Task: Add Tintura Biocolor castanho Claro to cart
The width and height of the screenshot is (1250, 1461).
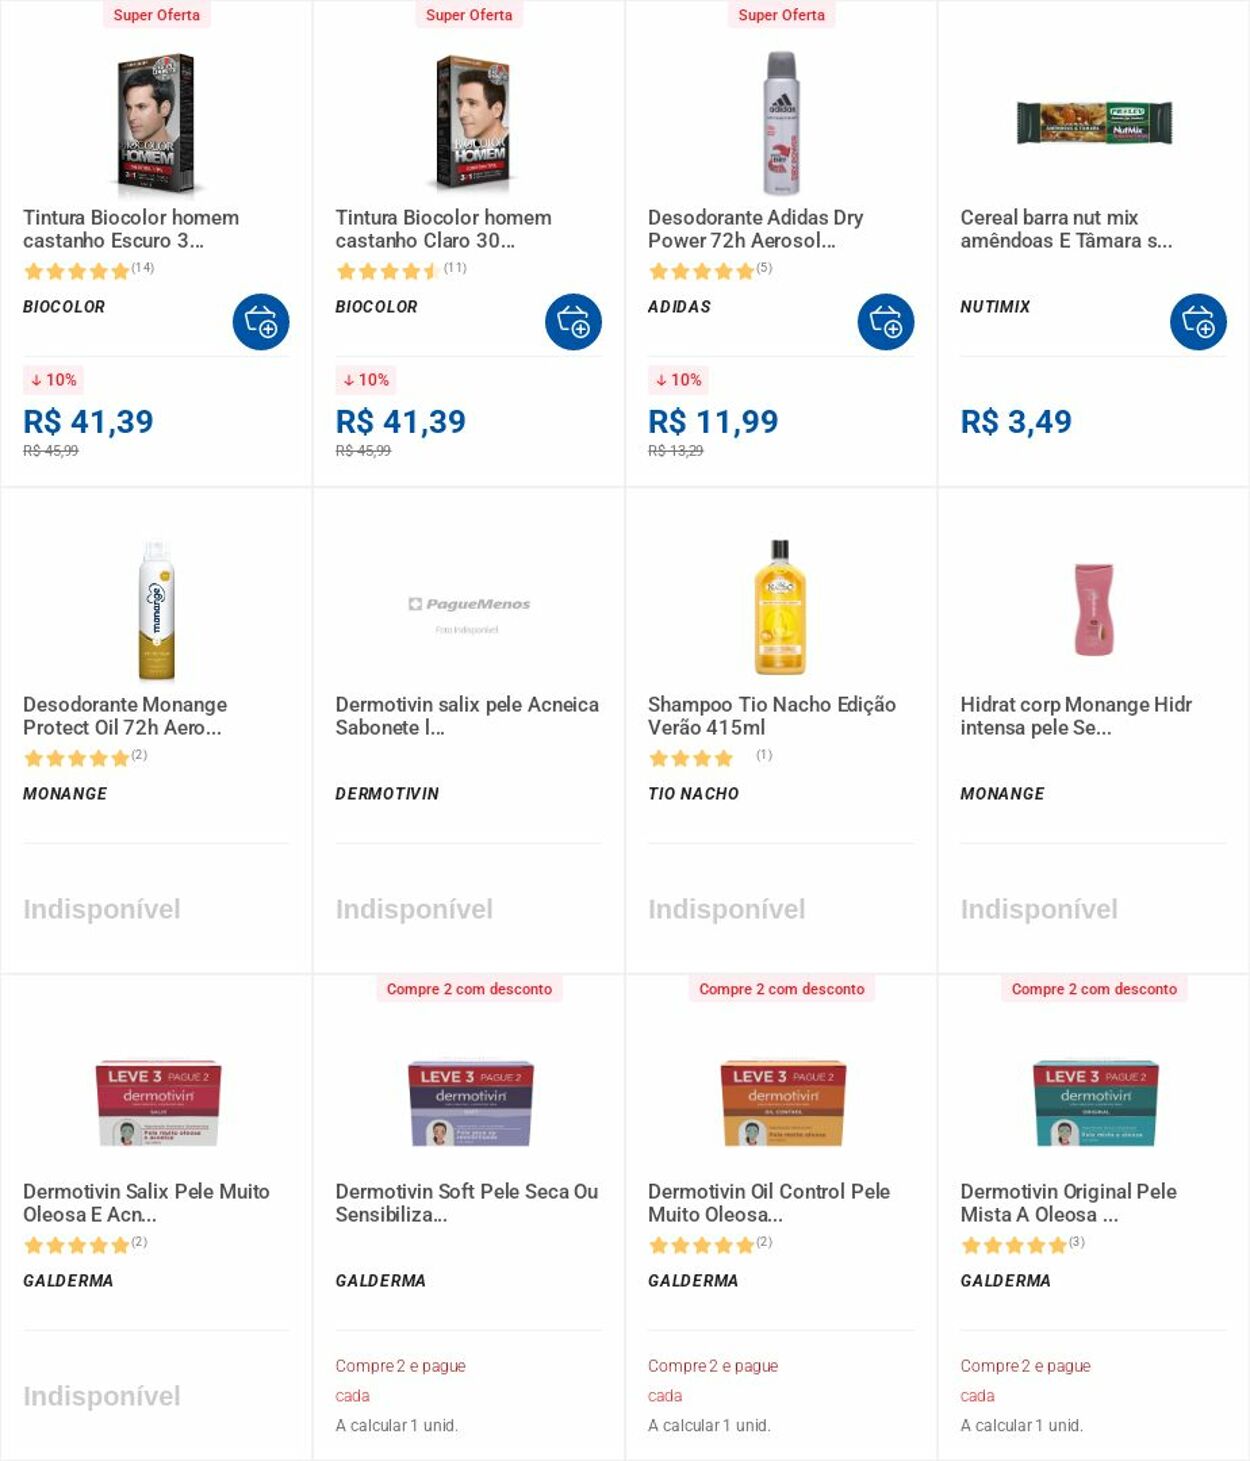Action: click(x=573, y=322)
